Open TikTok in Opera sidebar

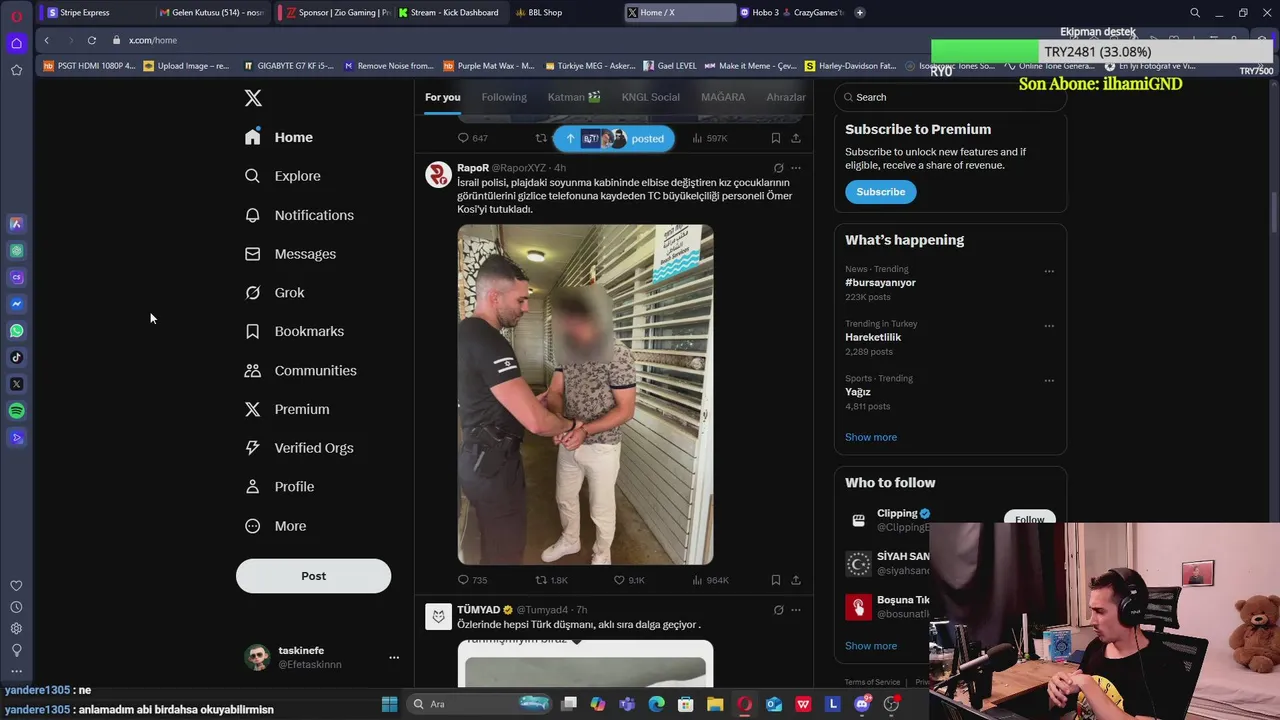coord(16,357)
